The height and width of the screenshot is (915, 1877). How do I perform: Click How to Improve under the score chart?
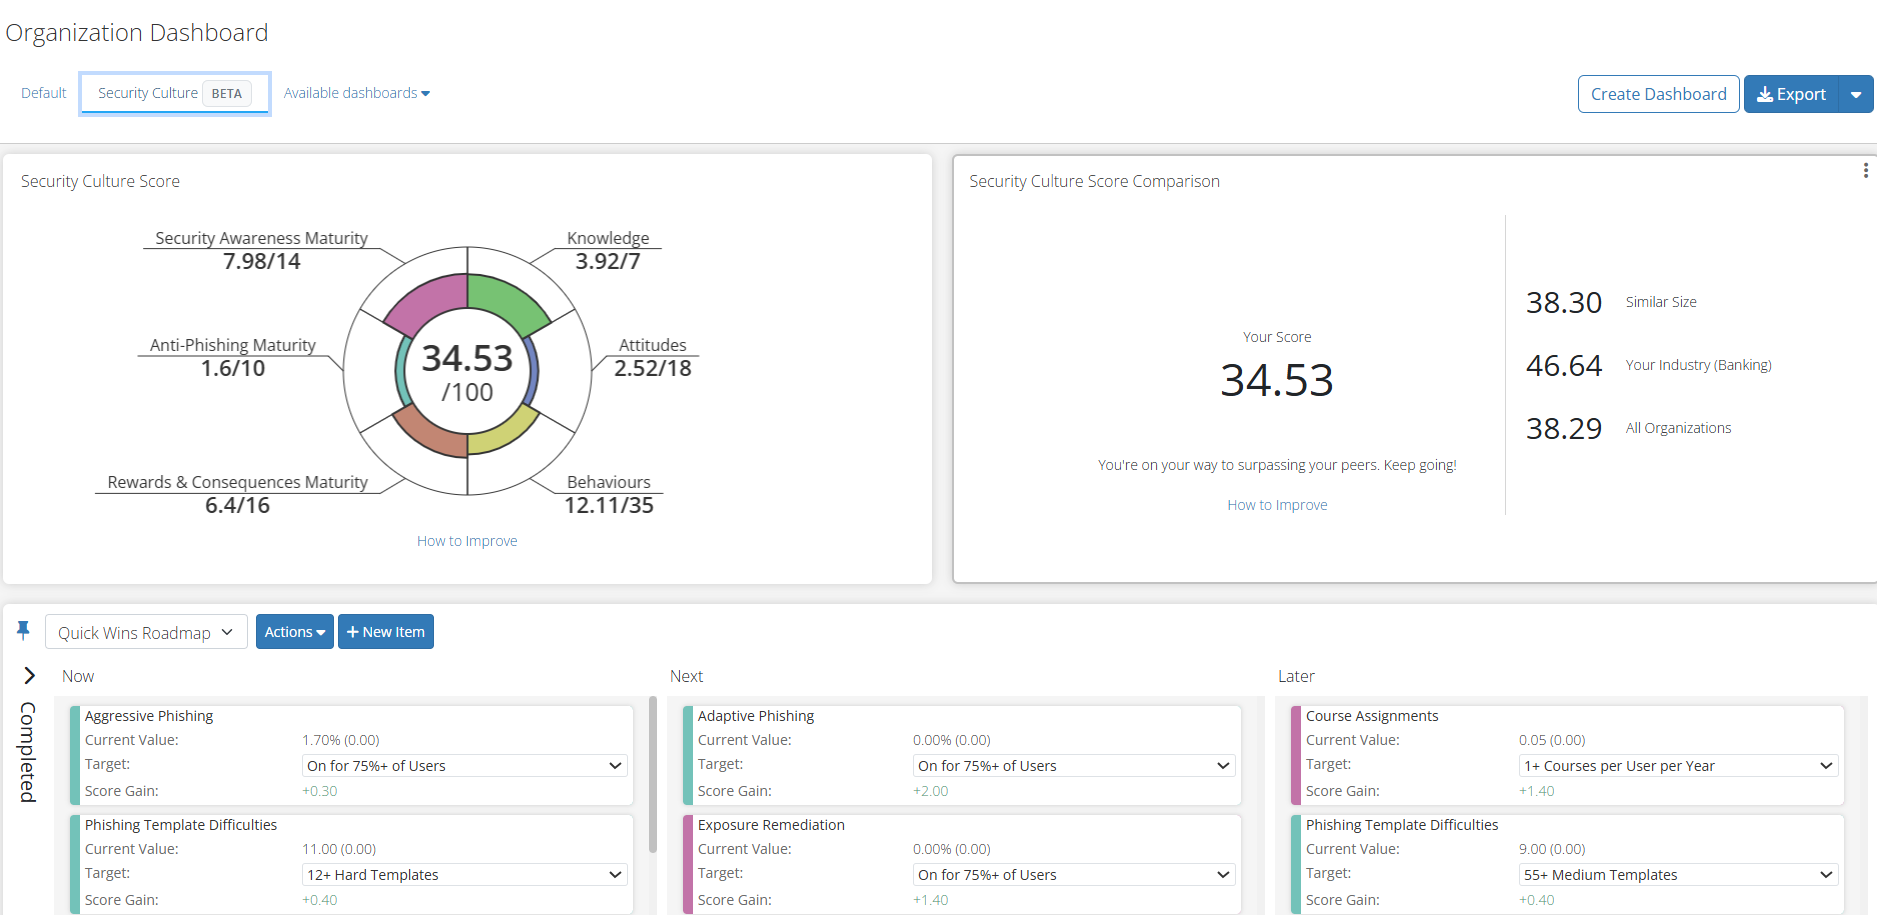coord(467,541)
